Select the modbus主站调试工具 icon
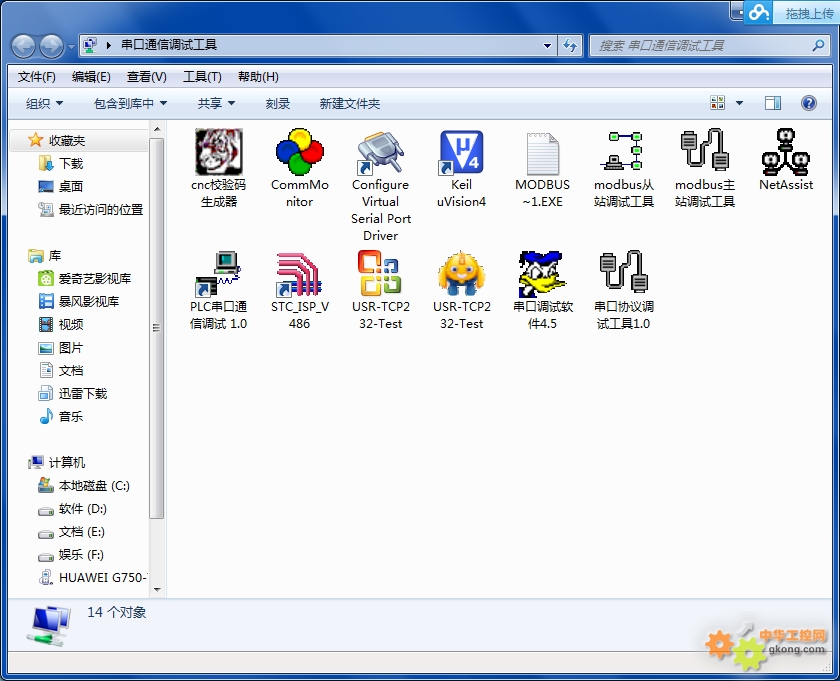This screenshot has width=840, height=681. pyautogui.click(x=704, y=150)
